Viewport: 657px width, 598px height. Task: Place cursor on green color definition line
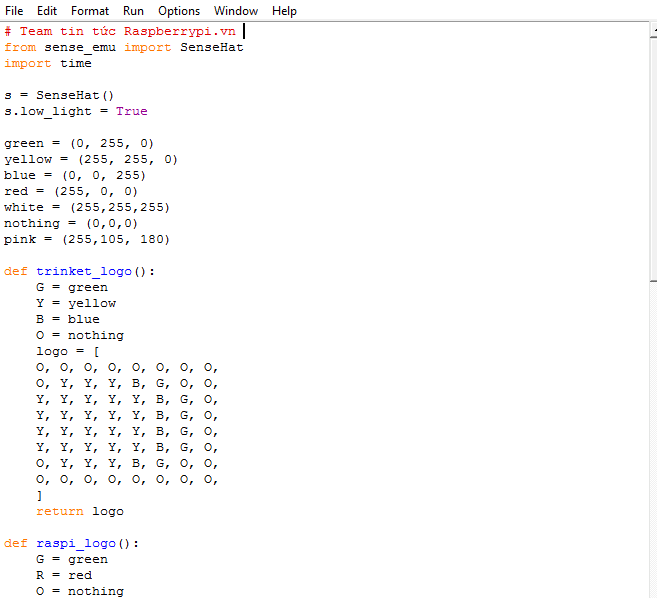tap(79, 143)
